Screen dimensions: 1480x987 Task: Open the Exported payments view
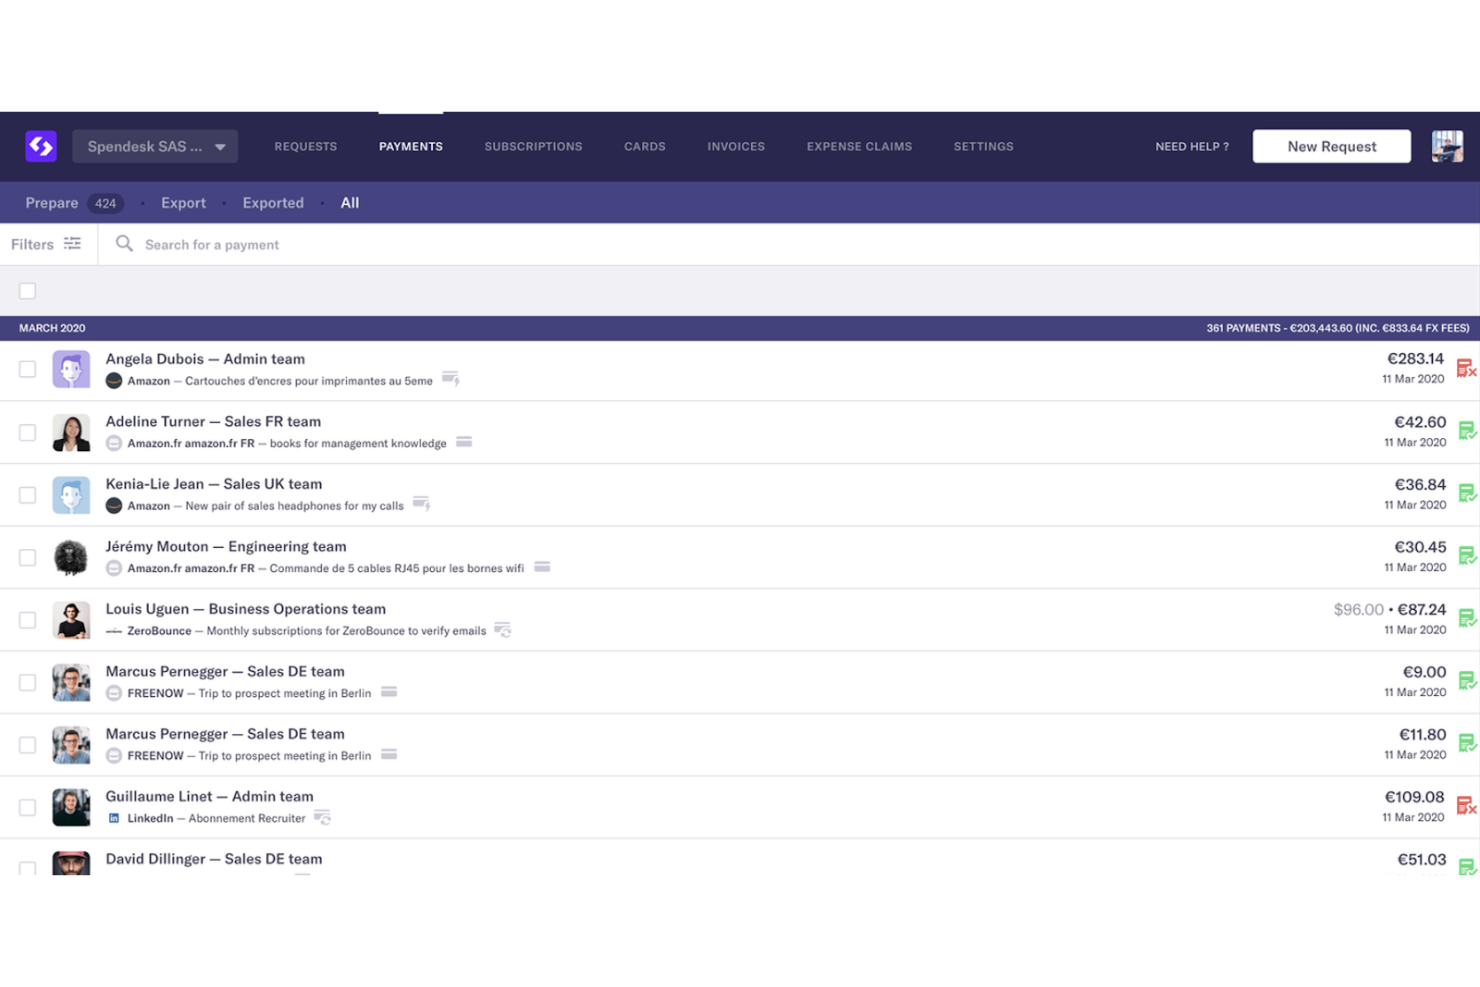coord(272,202)
